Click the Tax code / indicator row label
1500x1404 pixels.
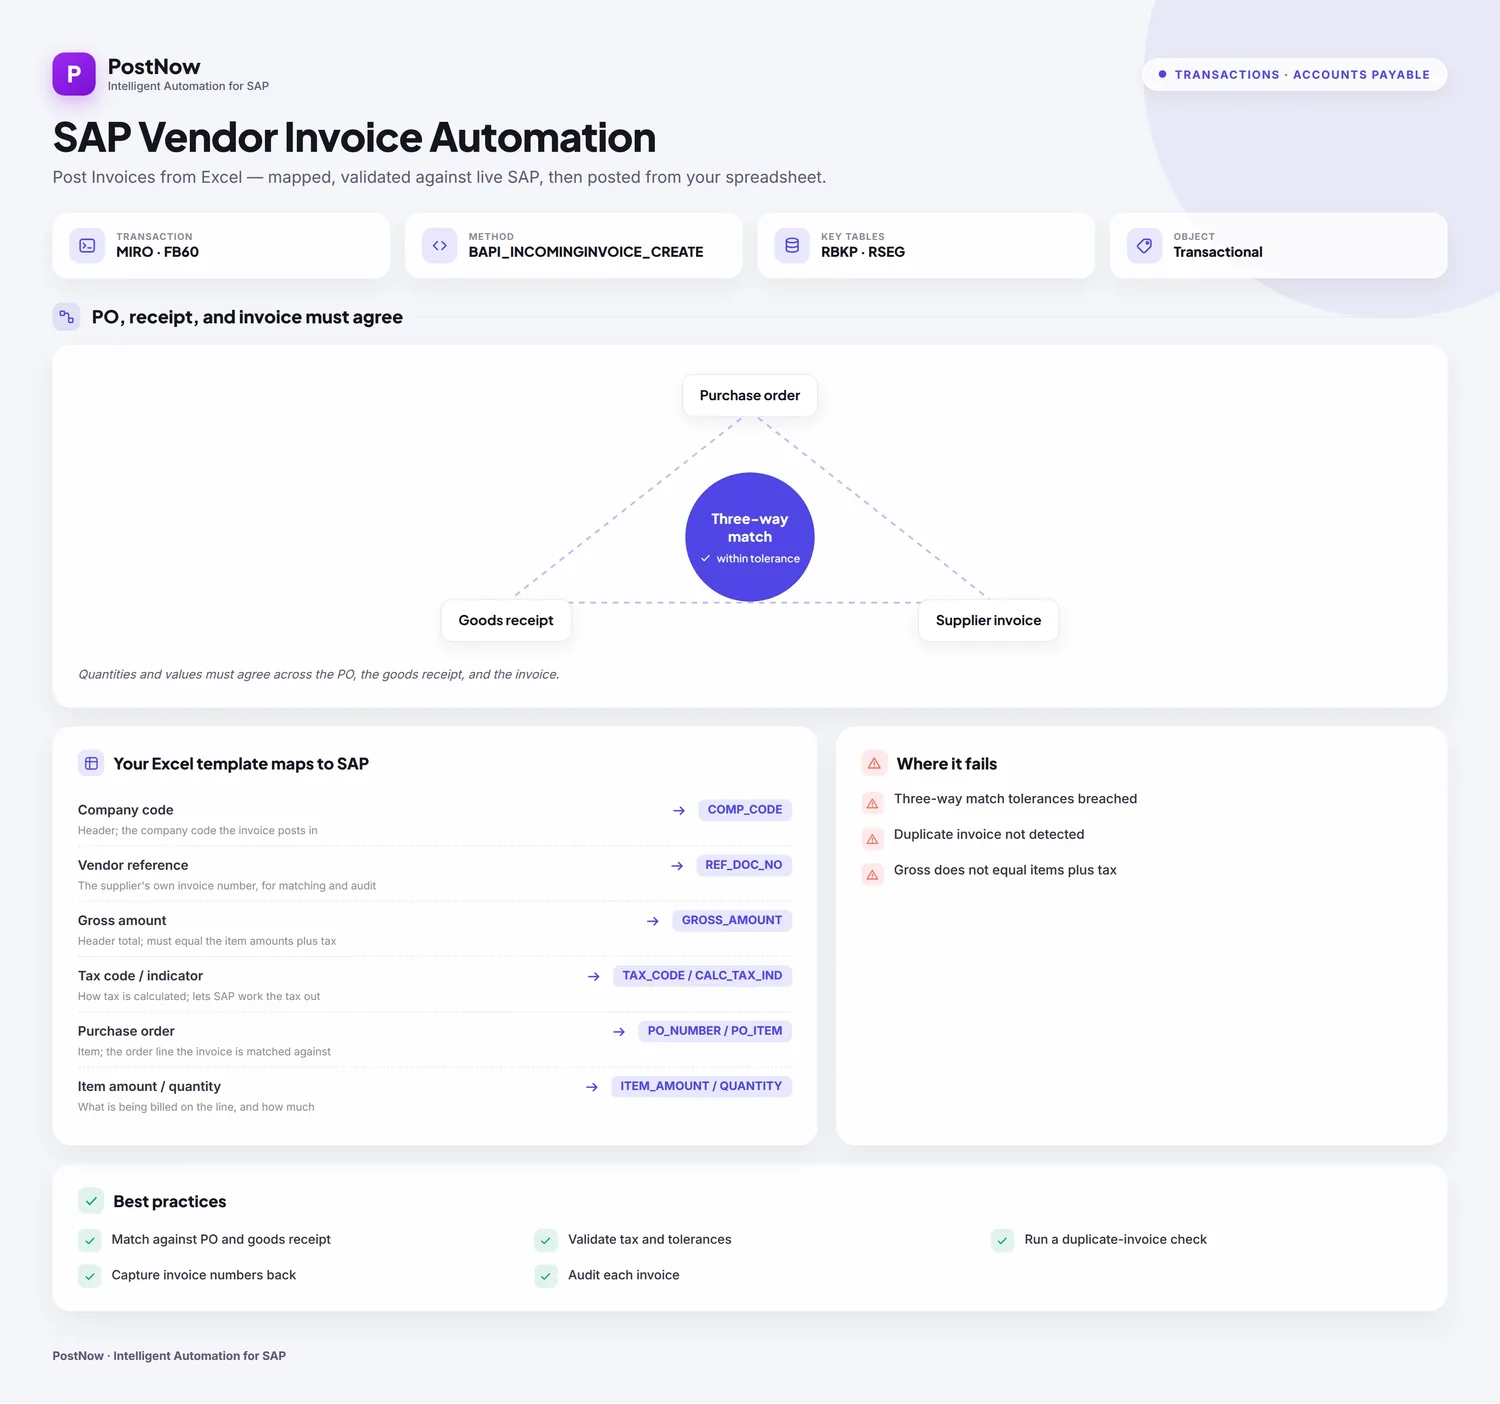pos(140,976)
